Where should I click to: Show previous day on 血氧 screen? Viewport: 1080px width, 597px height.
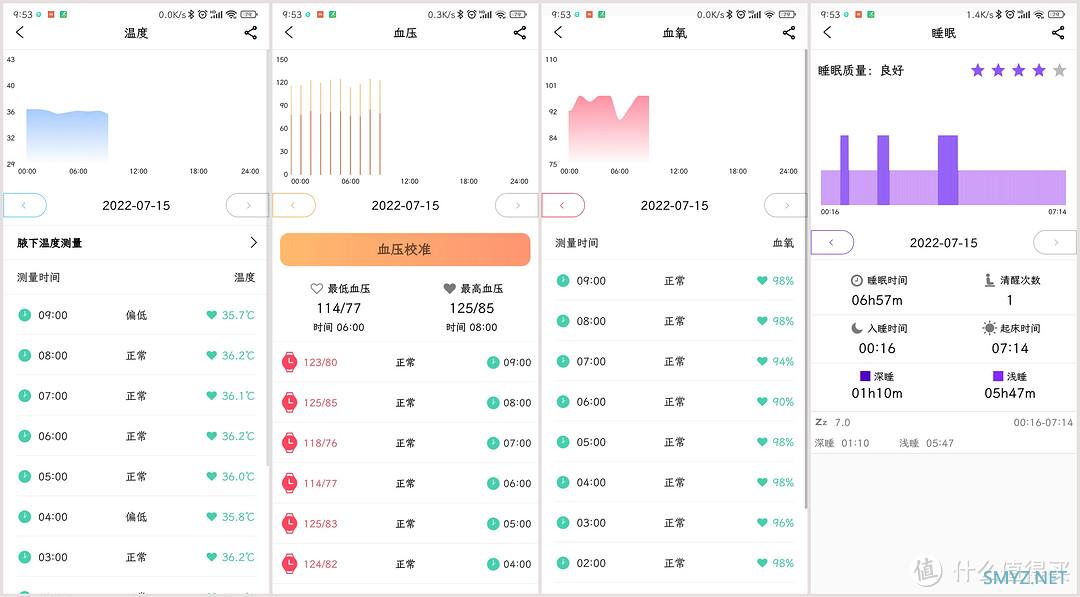563,205
